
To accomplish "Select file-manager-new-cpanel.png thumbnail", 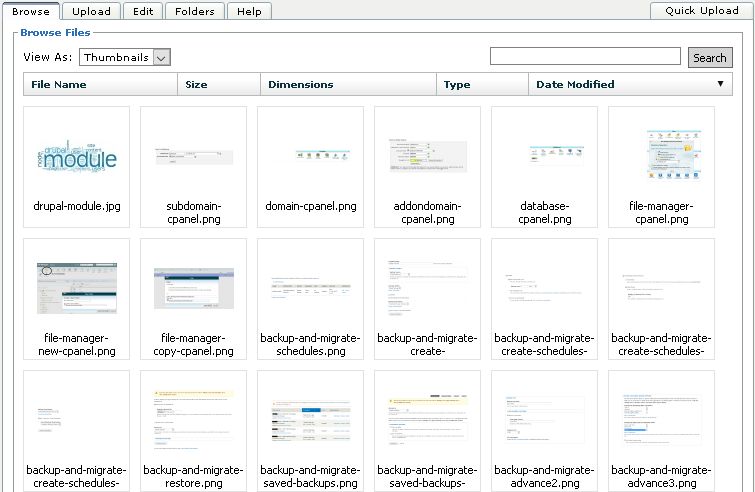I will click(x=76, y=288).
